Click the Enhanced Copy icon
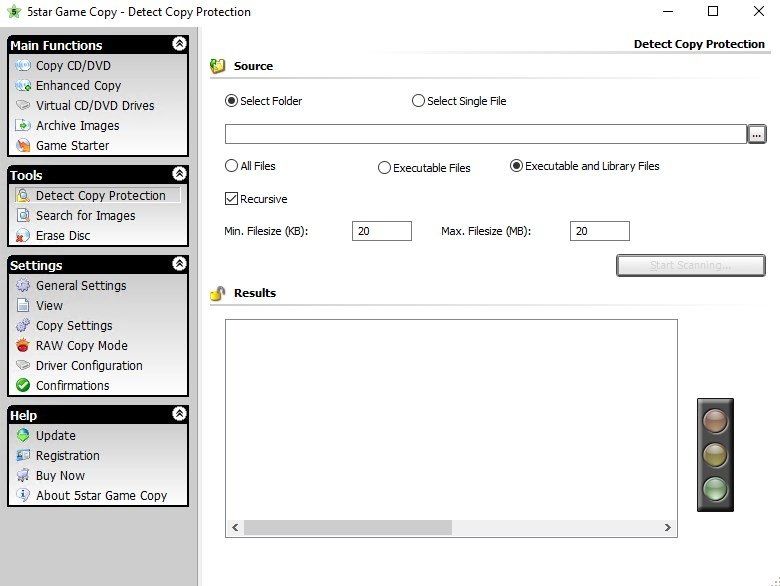Image resolution: width=780 pixels, height=586 pixels. coord(23,86)
